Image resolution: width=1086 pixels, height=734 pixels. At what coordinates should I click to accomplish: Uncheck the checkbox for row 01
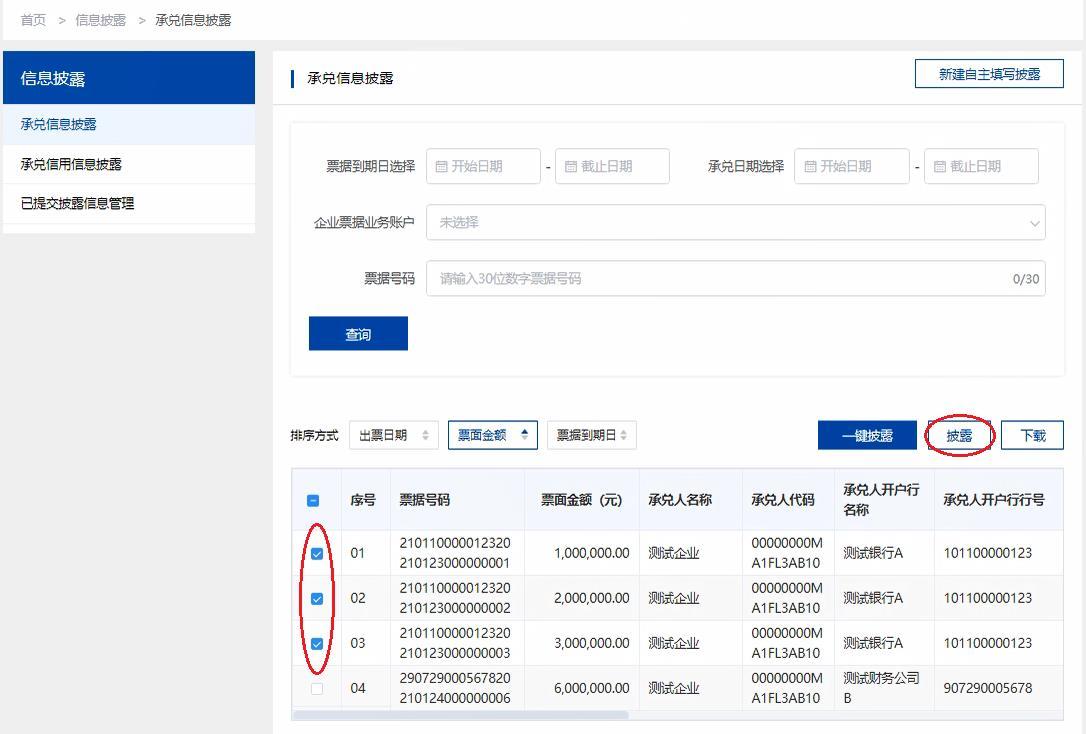click(x=317, y=552)
